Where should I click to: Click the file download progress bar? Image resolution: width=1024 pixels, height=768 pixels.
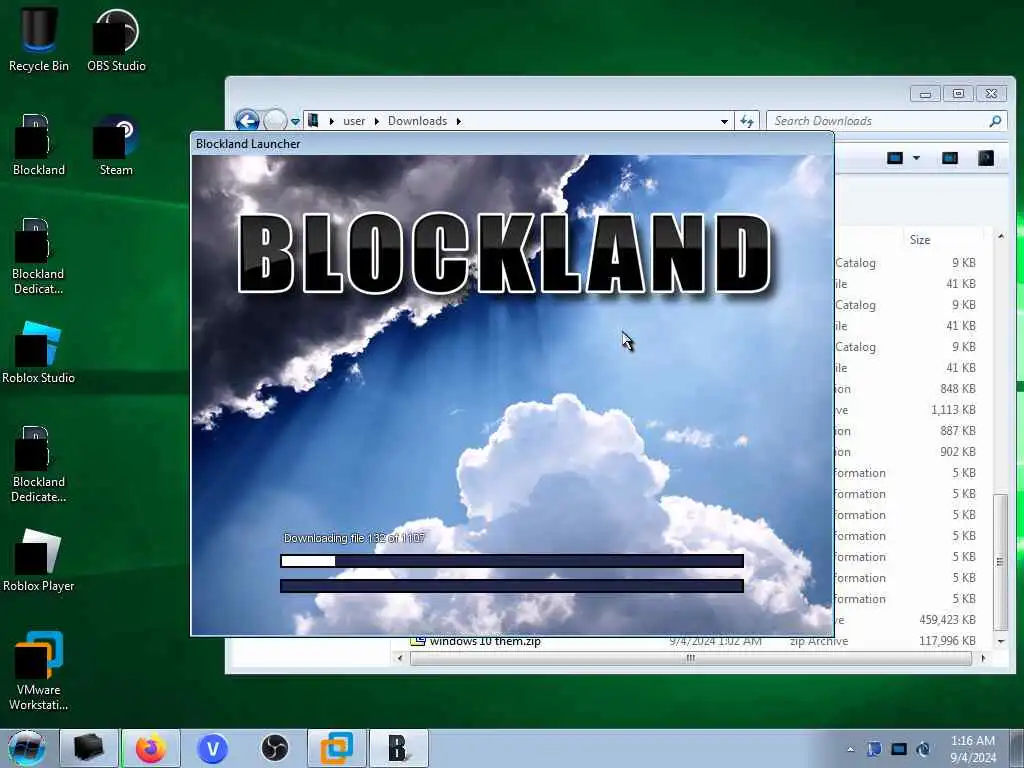(x=512, y=561)
